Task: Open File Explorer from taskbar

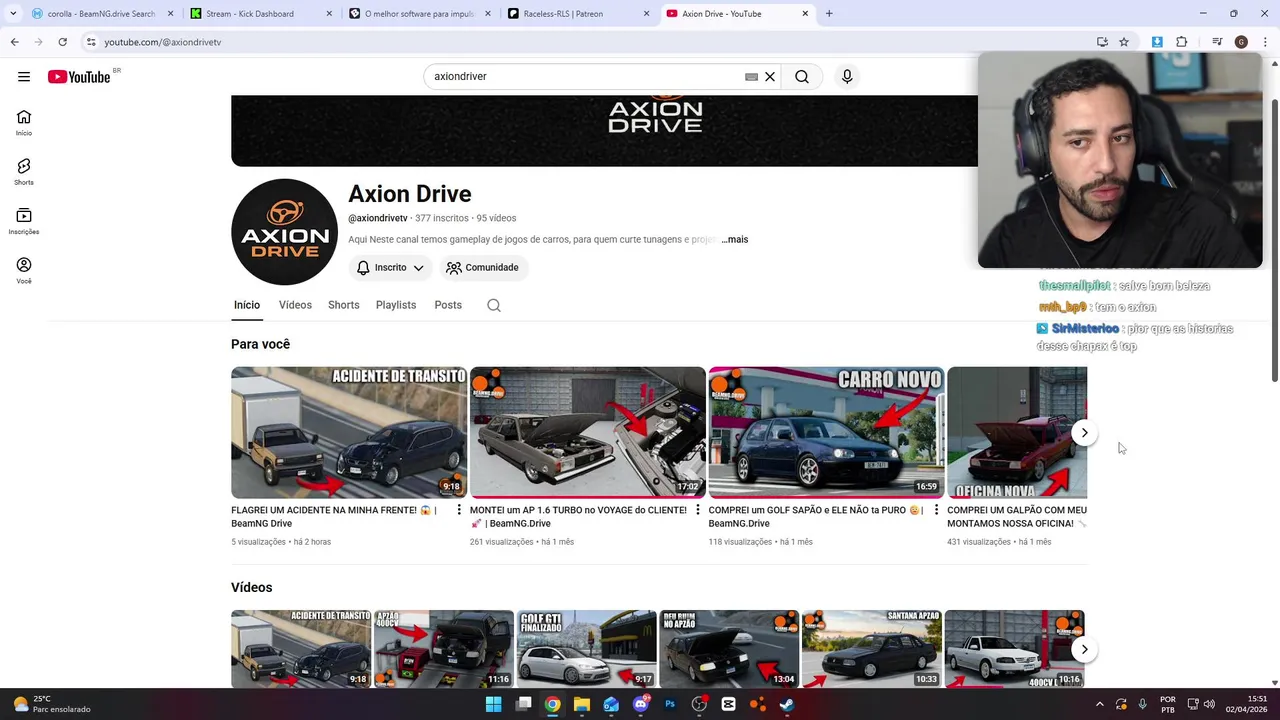Action: pos(582,704)
